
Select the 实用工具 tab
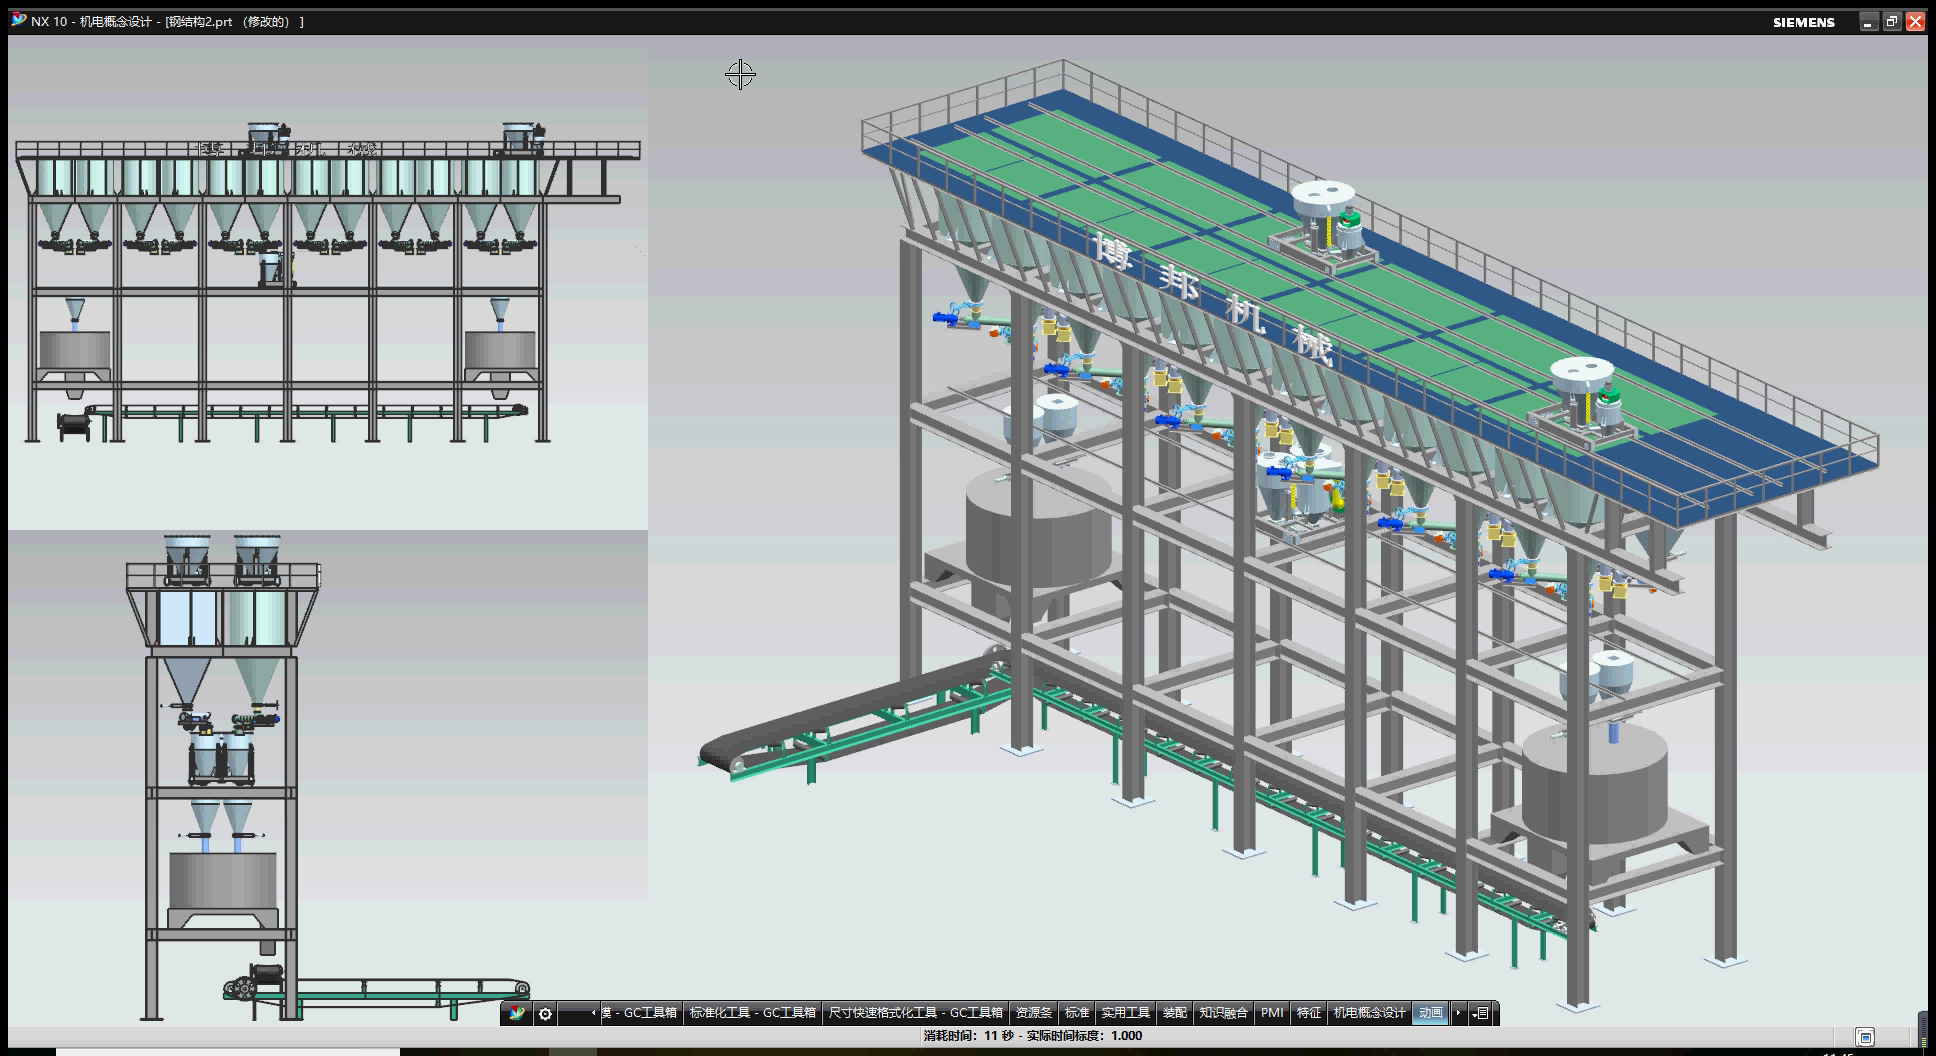point(1125,1013)
